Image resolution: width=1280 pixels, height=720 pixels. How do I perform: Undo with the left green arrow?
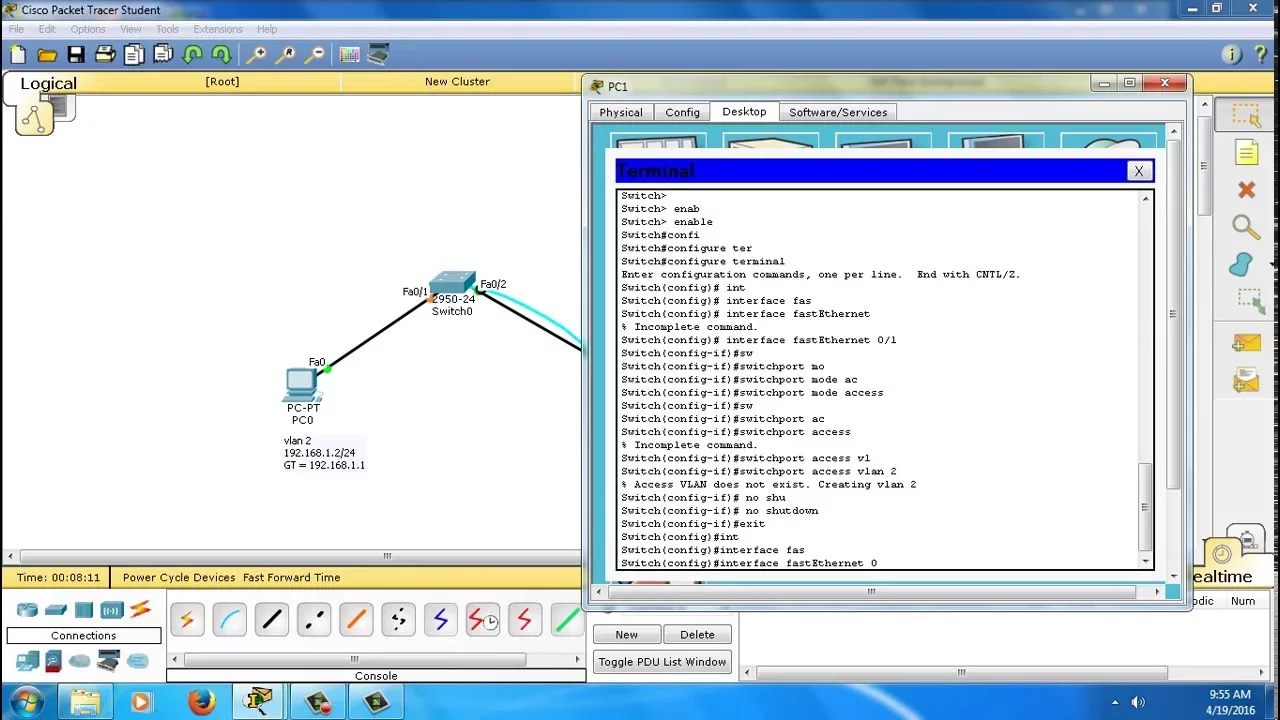pos(193,55)
